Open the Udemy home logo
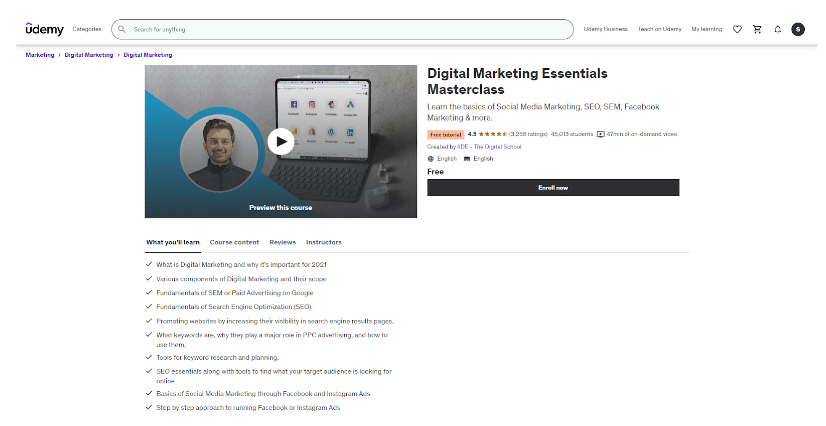 click(x=44, y=29)
